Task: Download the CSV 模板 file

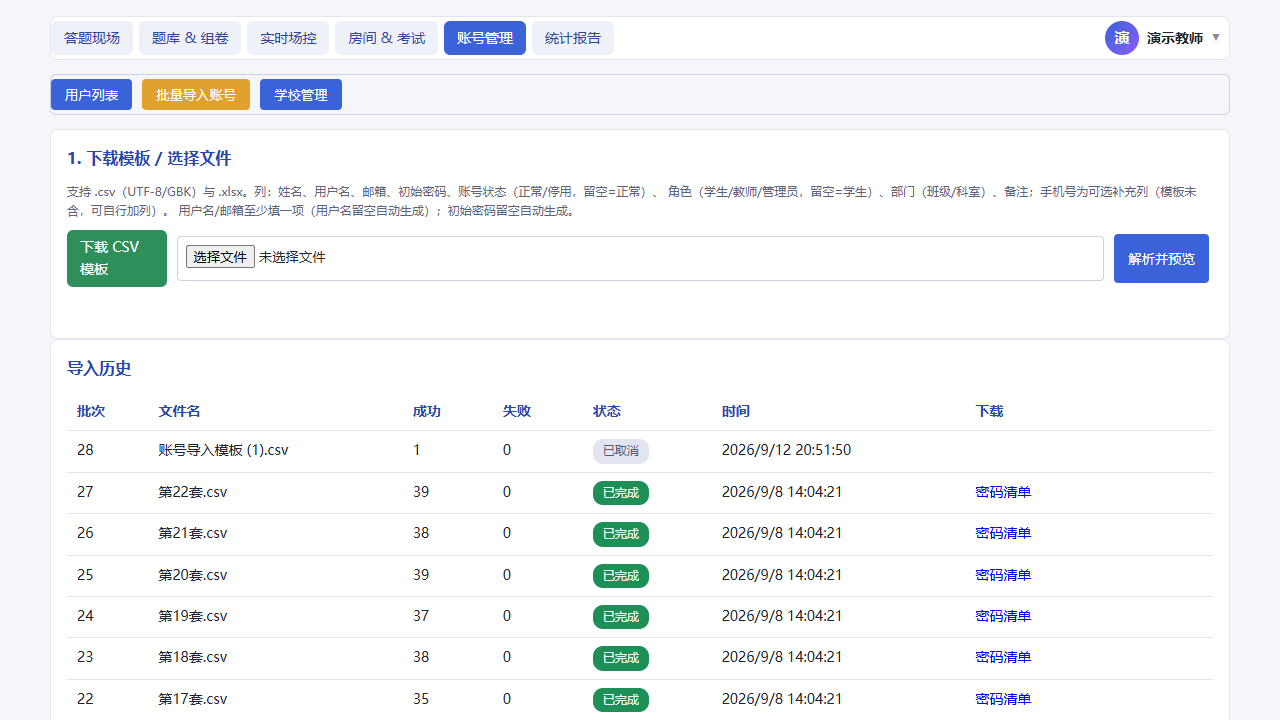Action: (117, 258)
